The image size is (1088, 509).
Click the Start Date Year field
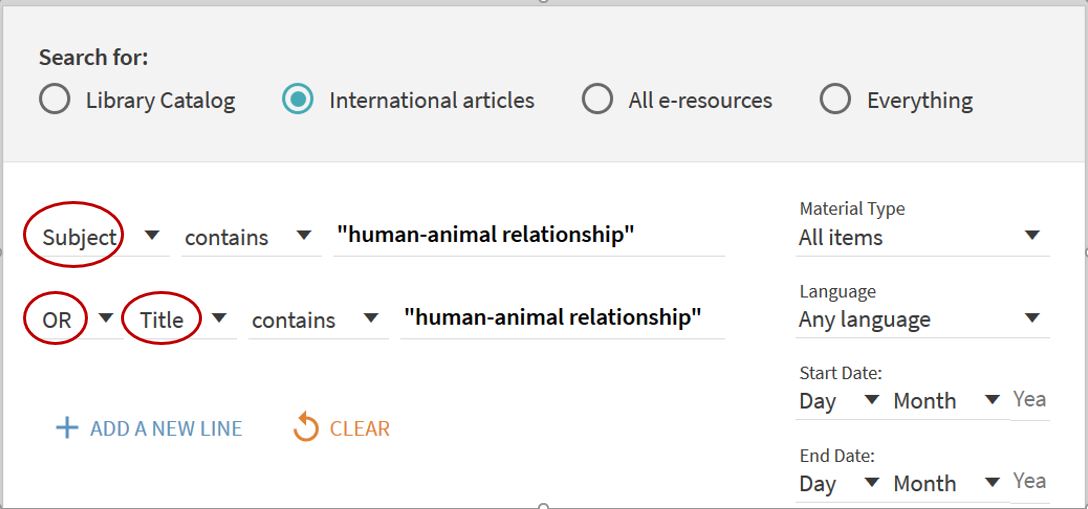point(1030,400)
